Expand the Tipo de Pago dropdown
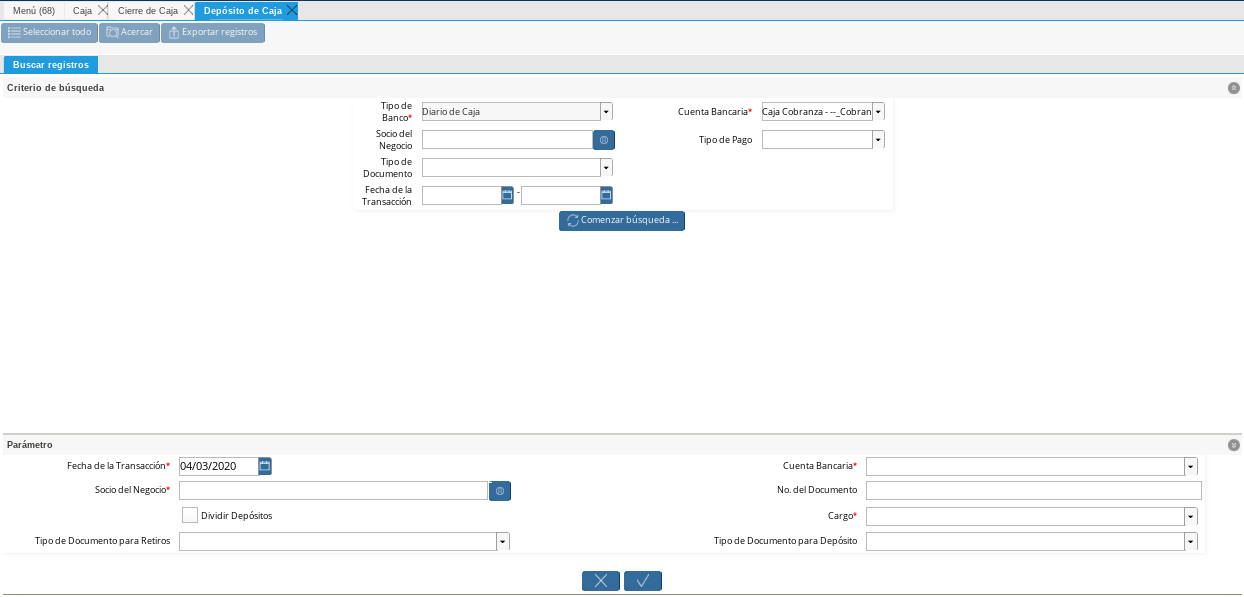Image resolution: width=1244 pixels, height=597 pixels. click(x=878, y=140)
